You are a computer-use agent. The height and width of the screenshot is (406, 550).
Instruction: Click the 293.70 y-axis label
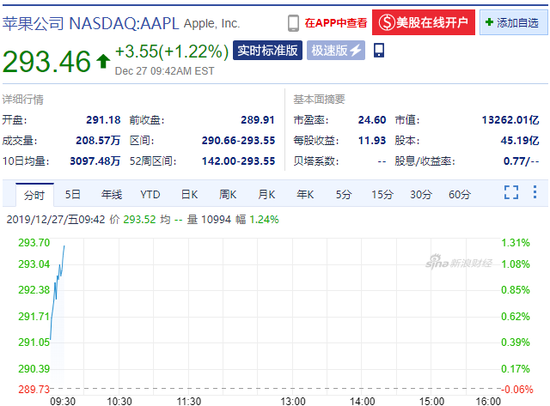(34, 242)
